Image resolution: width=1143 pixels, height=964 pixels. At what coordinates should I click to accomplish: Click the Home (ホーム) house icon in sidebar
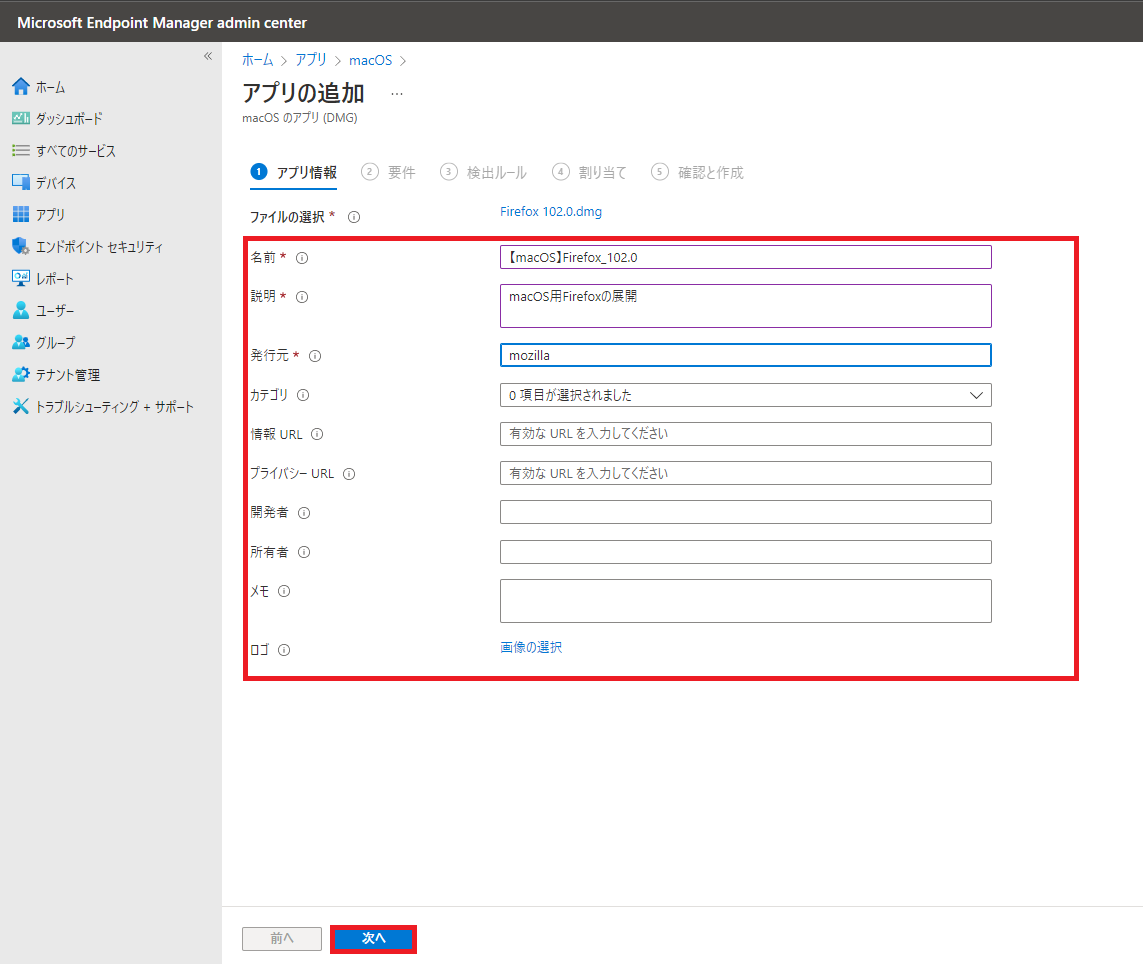click(x=21, y=87)
